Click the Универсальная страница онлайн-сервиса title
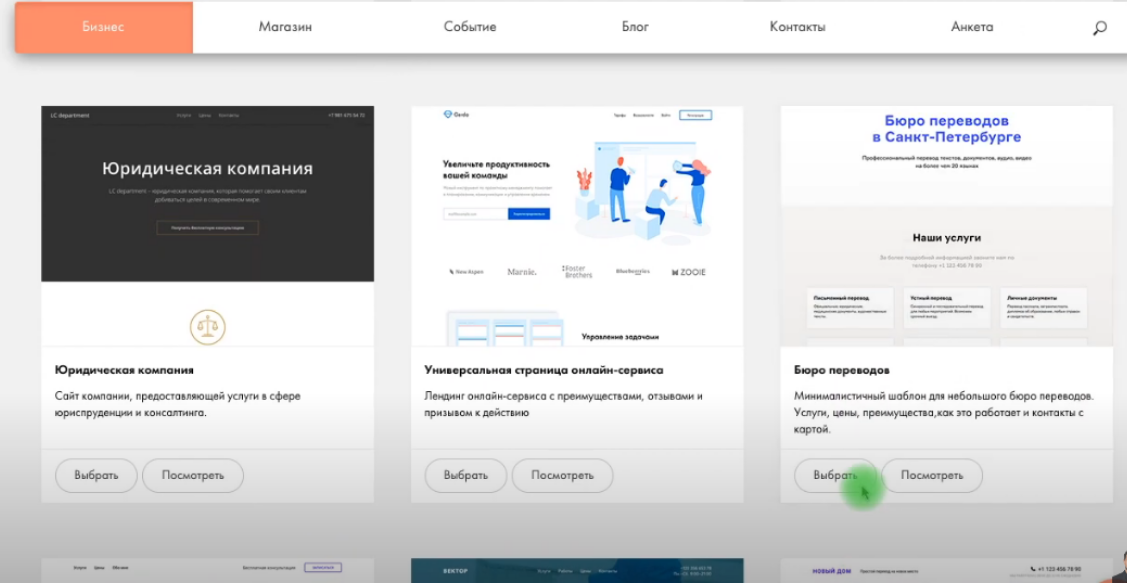The height and width of the screenshot is (583, 1127). point(544,370)
